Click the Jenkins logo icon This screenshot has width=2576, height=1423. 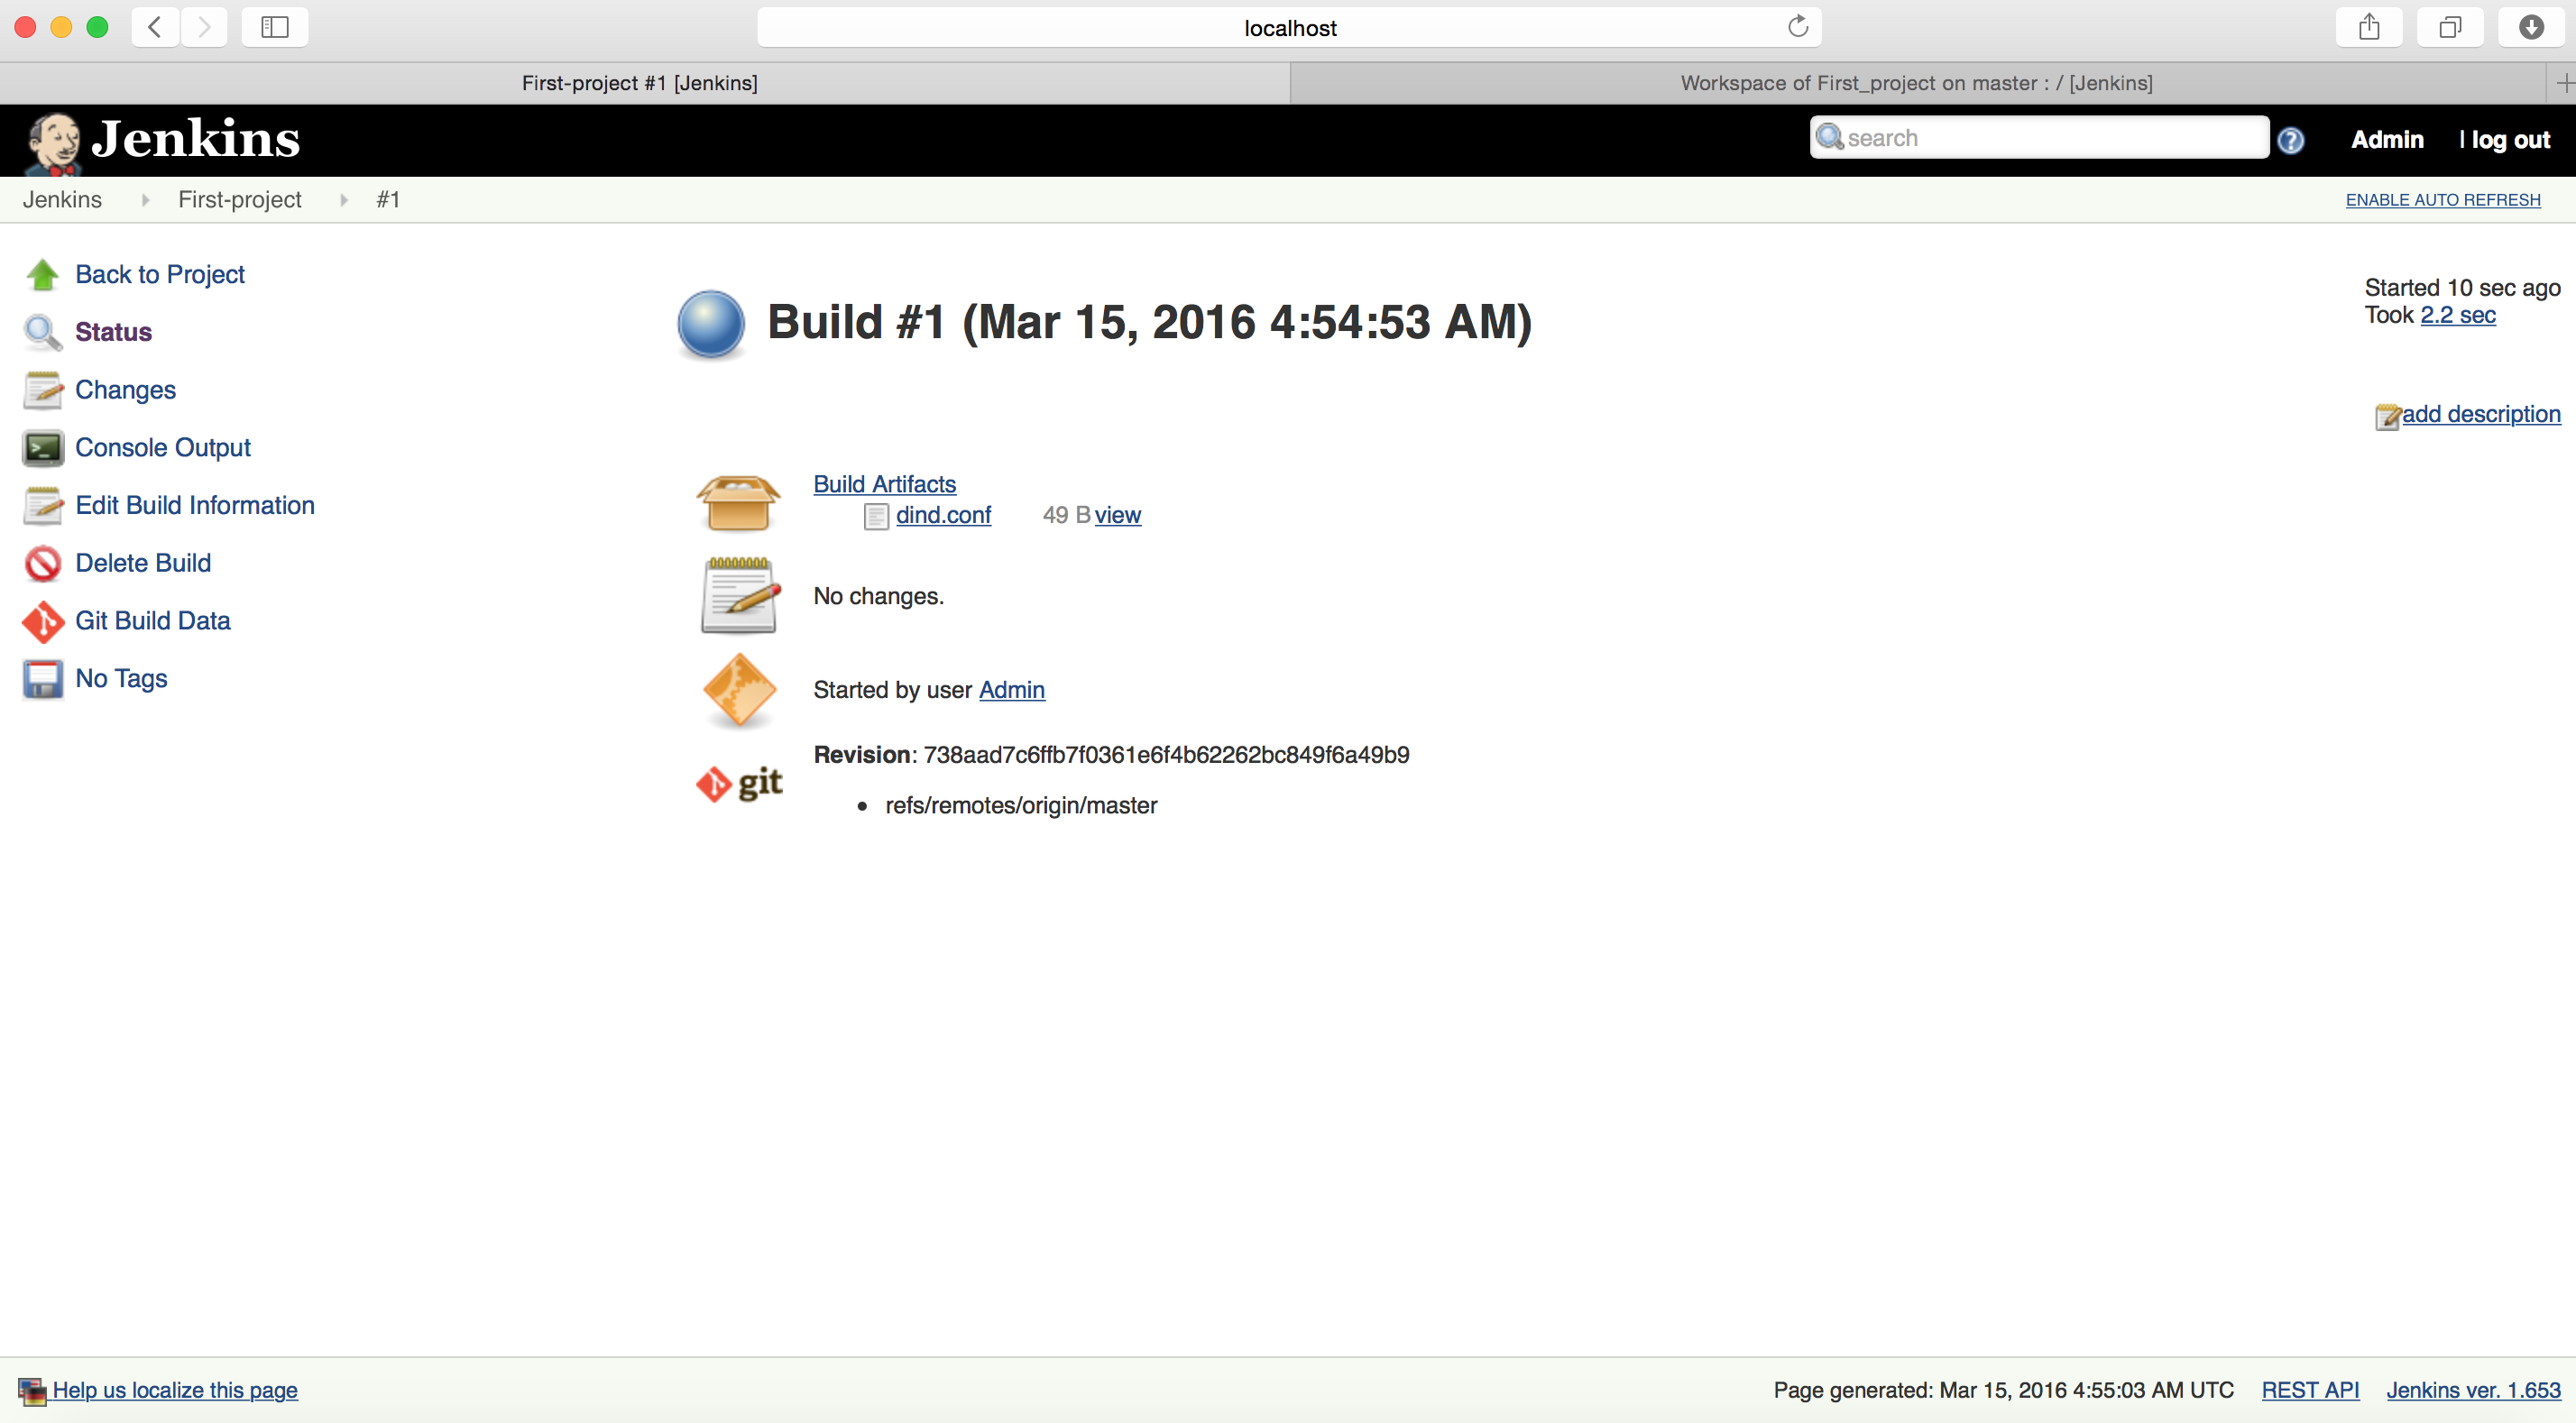(x=52, y=137)
